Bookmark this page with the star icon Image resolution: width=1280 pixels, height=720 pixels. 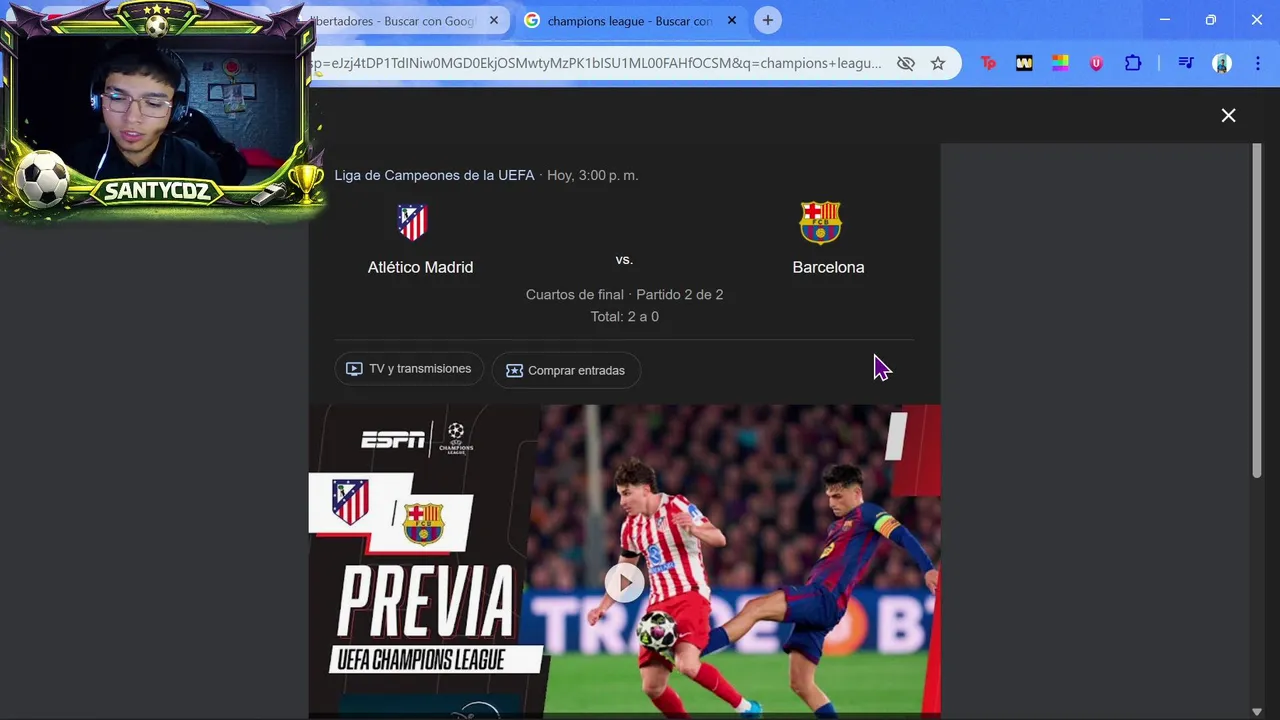click(x=938, y=63)
